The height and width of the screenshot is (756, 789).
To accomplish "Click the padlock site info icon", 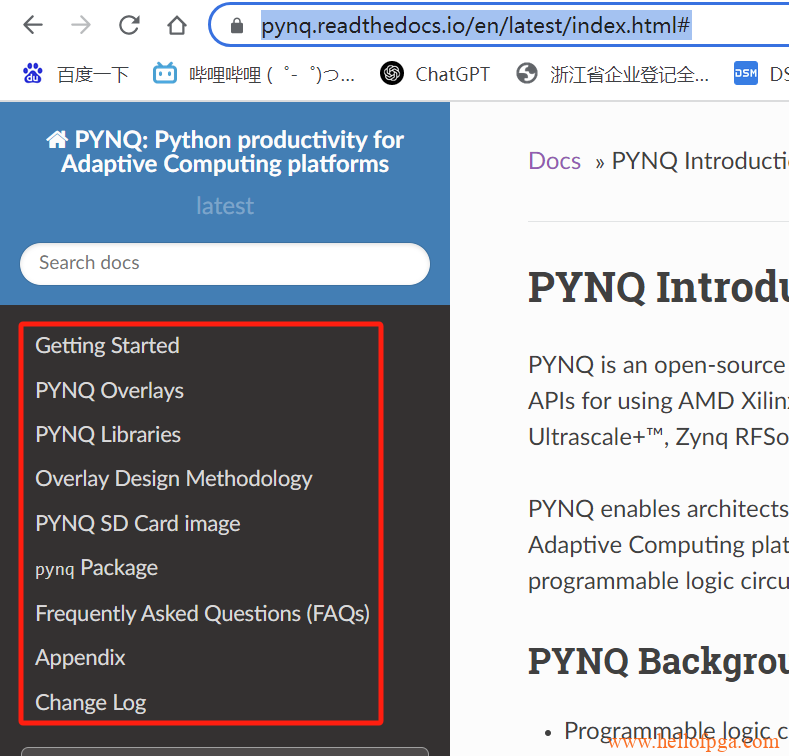I will pyautogui.click(x=236, y=25).
